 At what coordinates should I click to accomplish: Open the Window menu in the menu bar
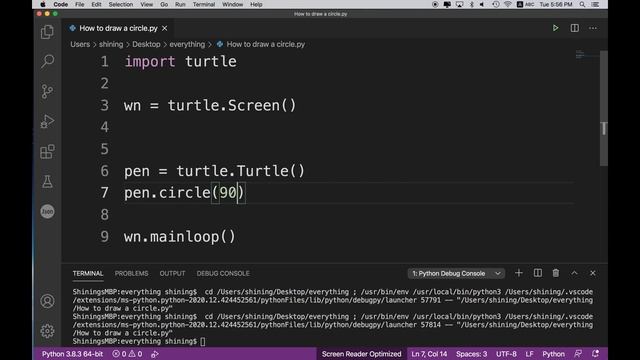[232, 4]
